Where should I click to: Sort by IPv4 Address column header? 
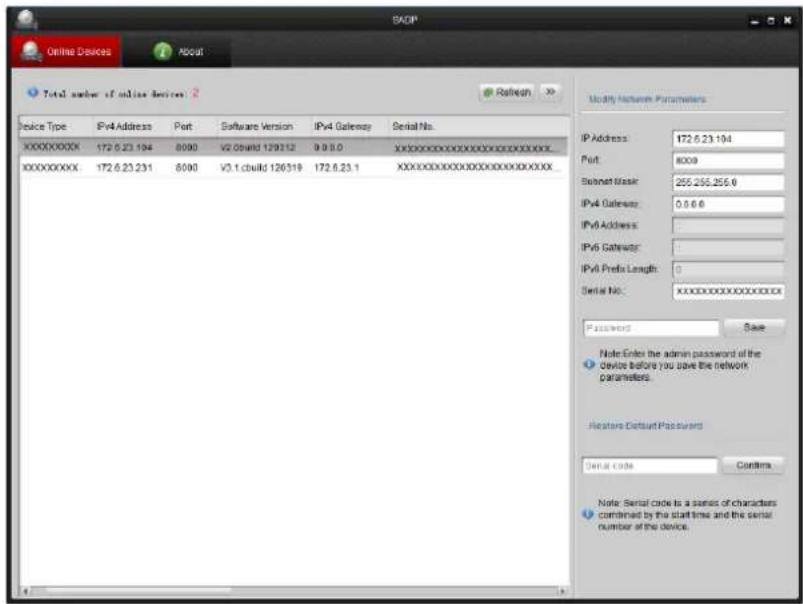[124, 126]
